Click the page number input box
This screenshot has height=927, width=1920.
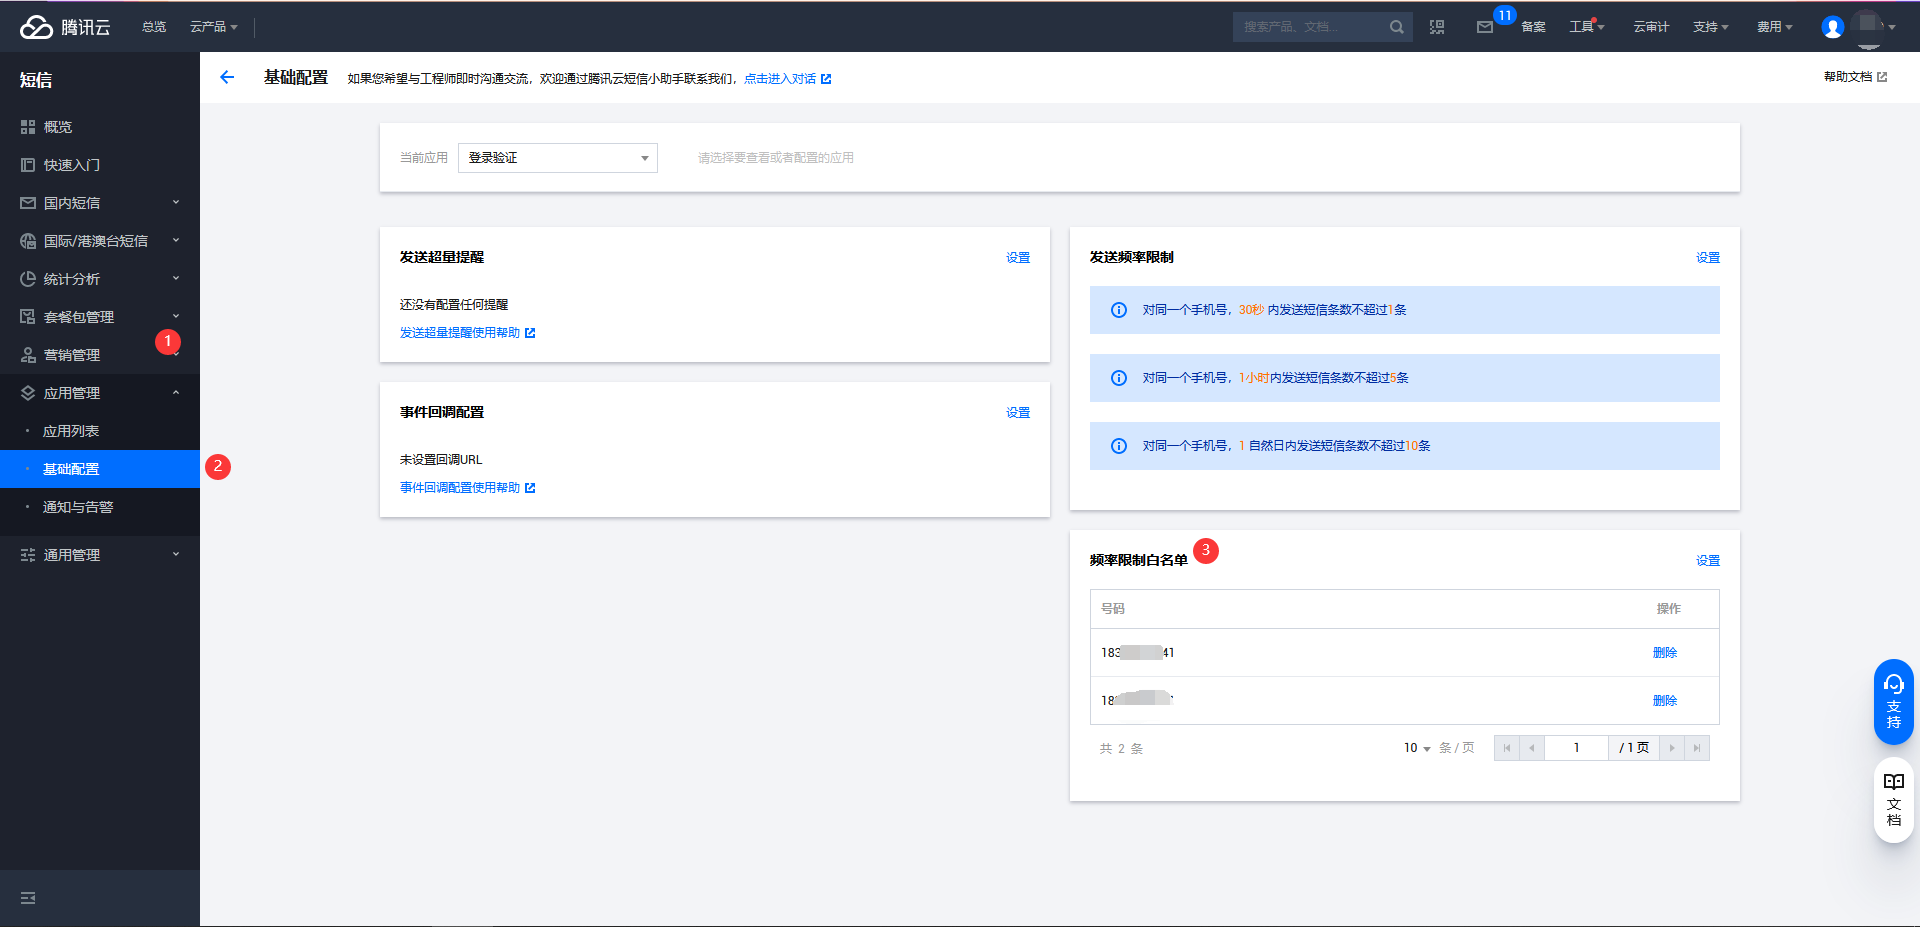[1576, 748]
